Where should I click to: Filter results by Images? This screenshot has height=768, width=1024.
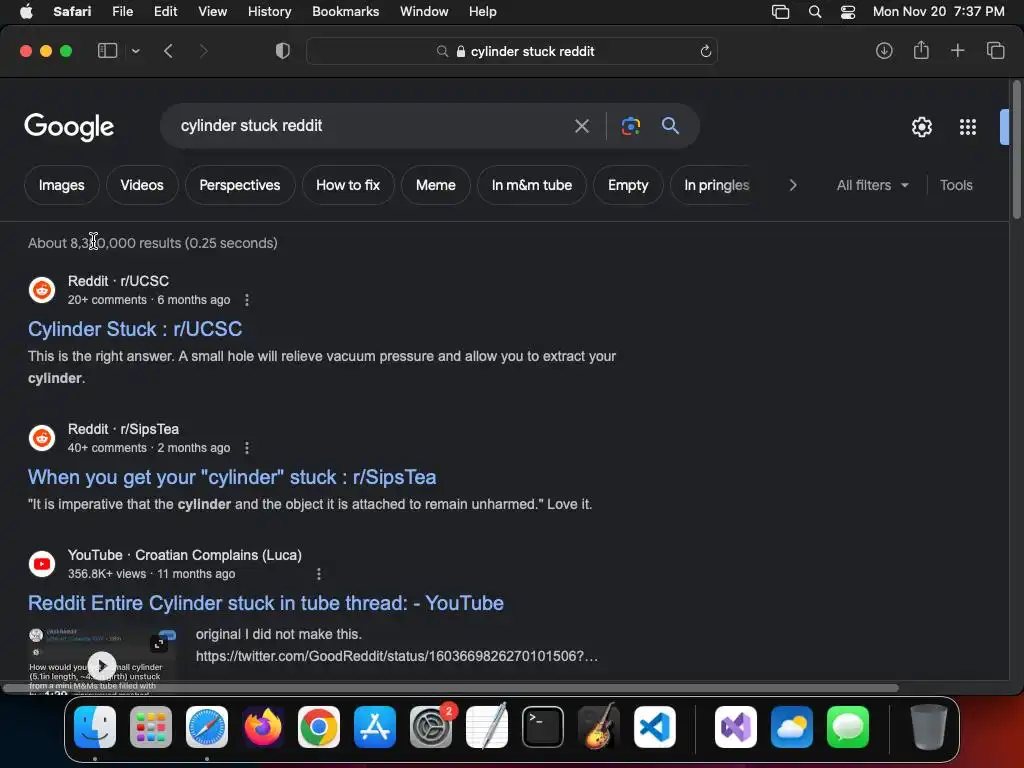61,185
